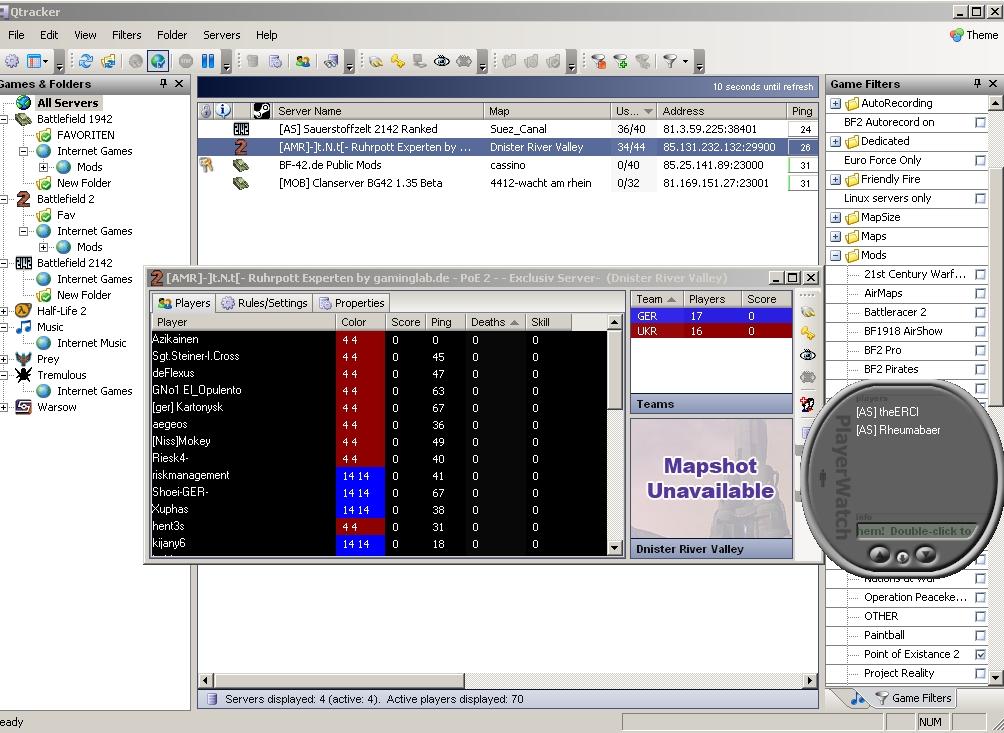Click the Mapshot Unavailable thumbnail

pos(711,478)
